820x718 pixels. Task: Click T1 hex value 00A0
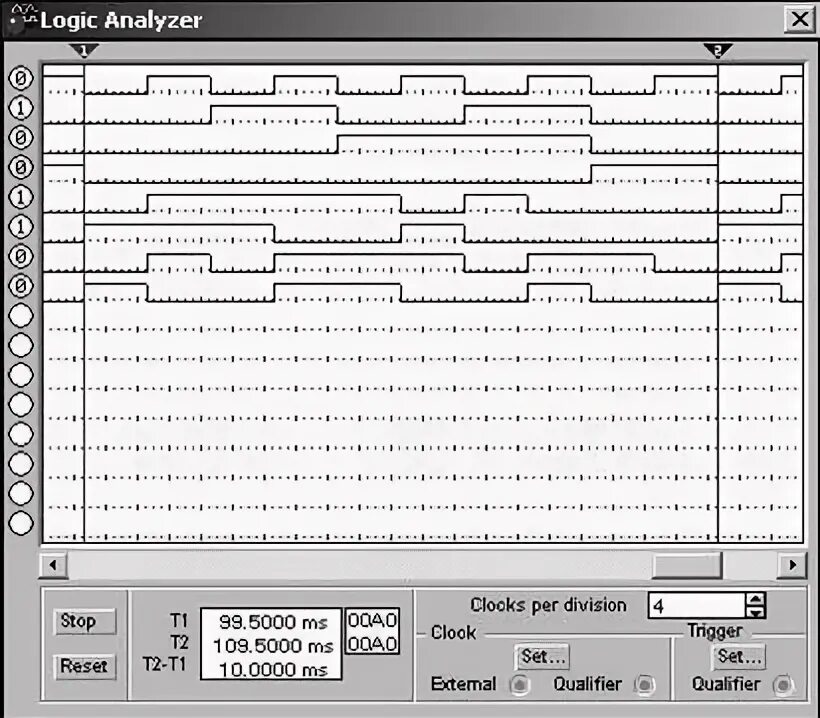[372, 621]
